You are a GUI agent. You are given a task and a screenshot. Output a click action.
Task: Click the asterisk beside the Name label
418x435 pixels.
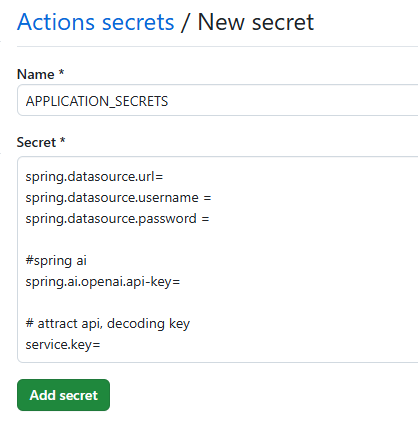[x=61, y=72]
